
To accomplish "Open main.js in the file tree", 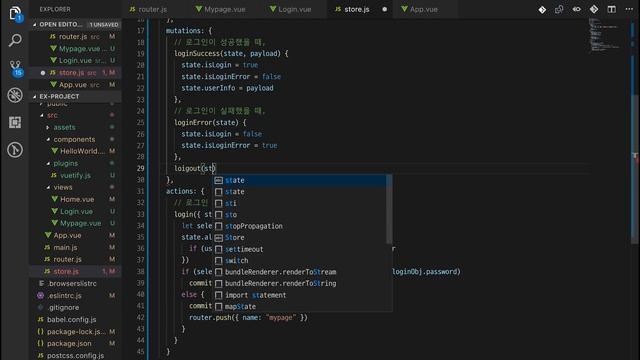I will tap(76, 247).
